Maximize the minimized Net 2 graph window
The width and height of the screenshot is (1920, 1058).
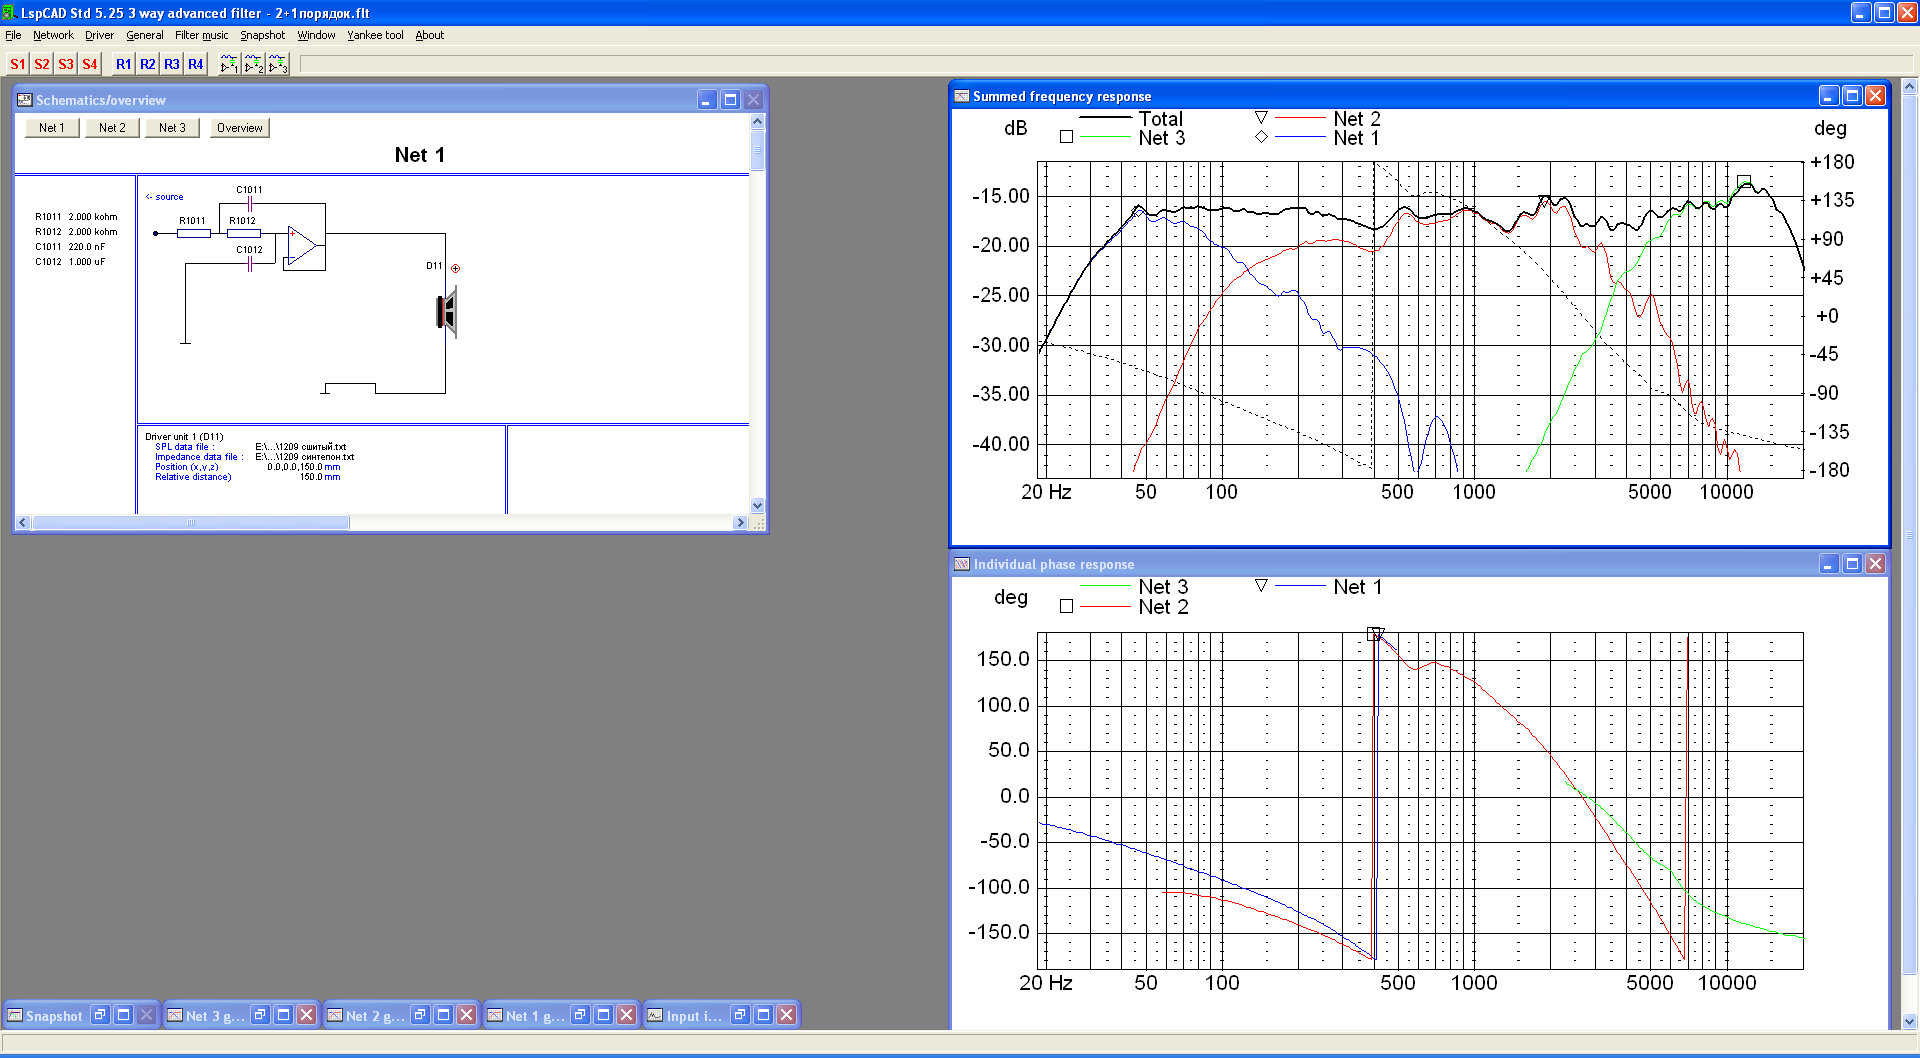tap(443, 1015)
